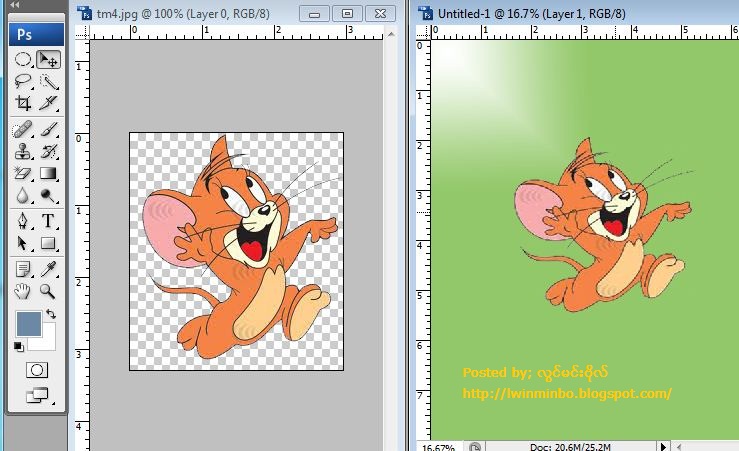Select the Pen tool
Image resolution: width=739 pixels, height=451 pixels.
tap(23, 221)
